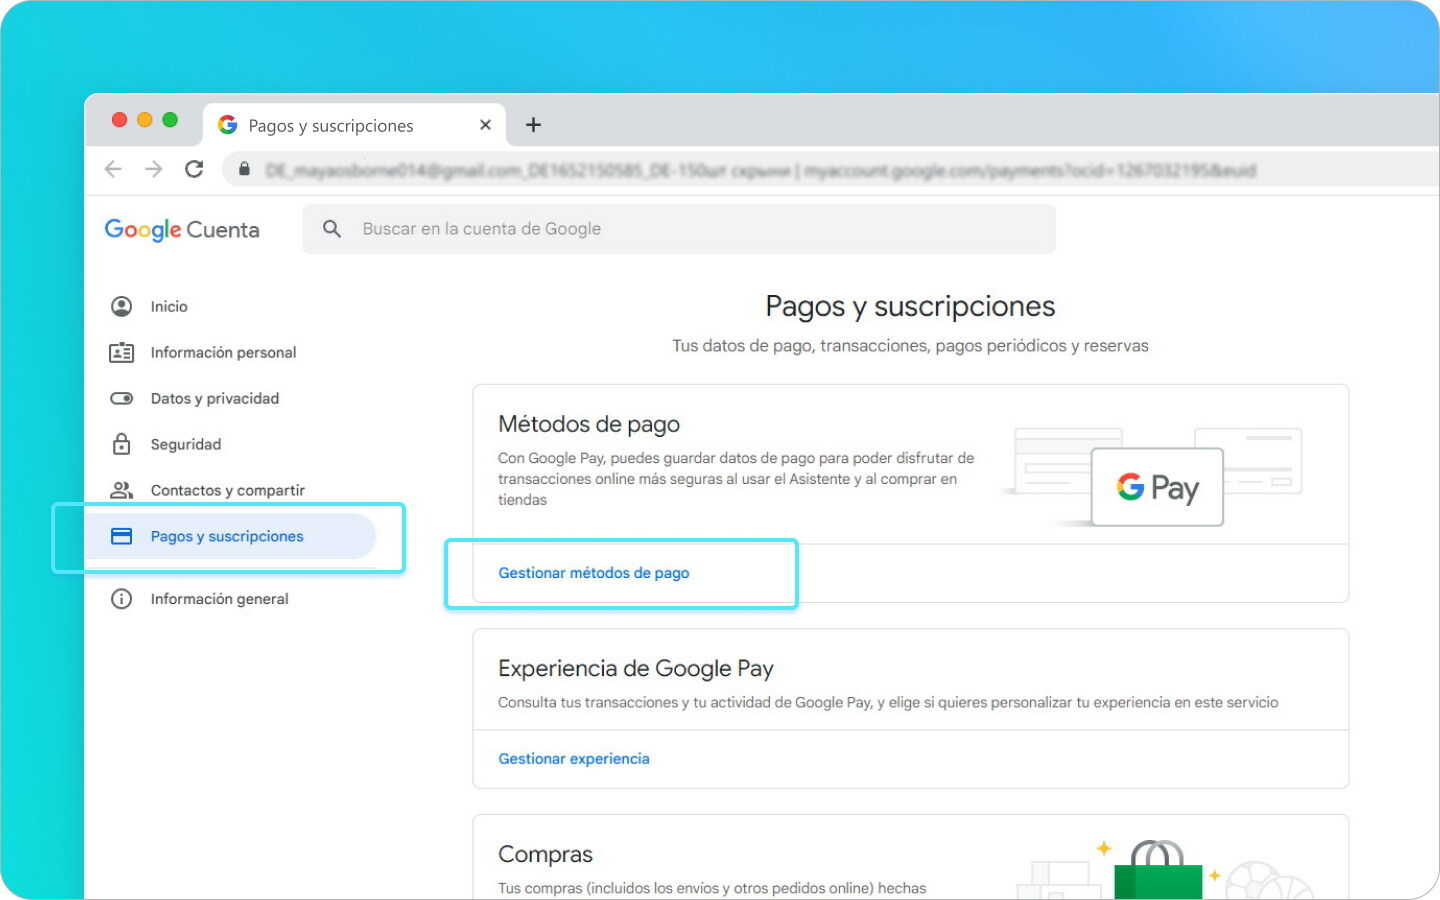This screenshot has width=1440, height=900.
Task: Click the magnifier icon in the search box
Action: click(332, 229)
